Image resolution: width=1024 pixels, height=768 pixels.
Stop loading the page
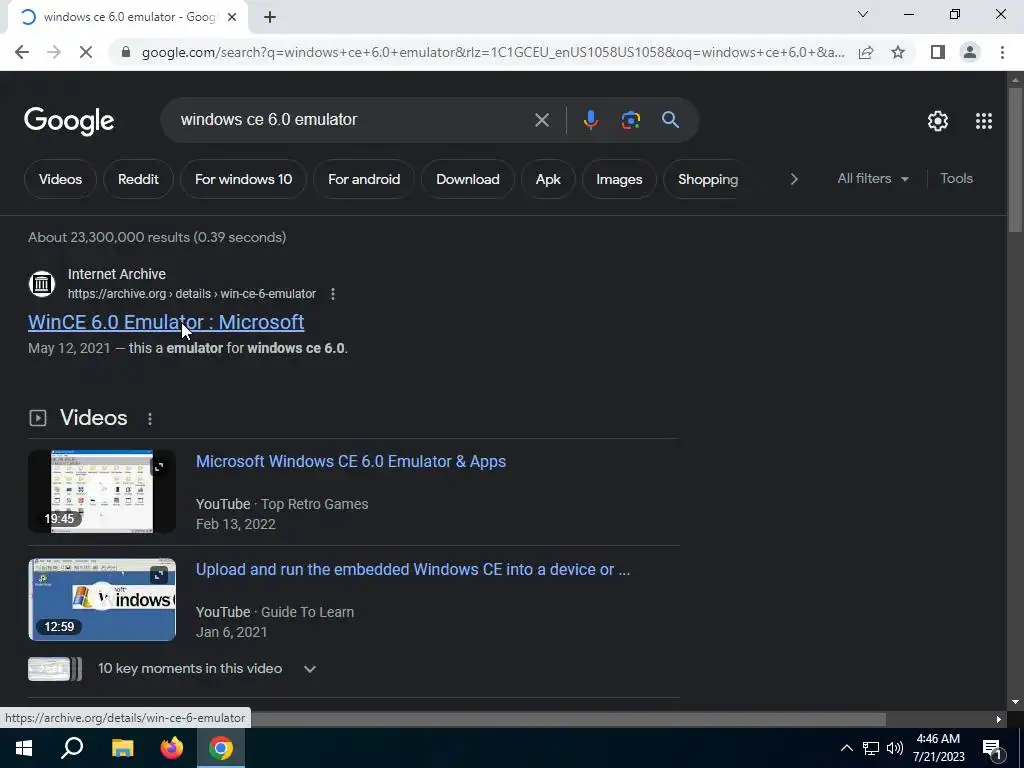pyautogui.click(x=86, y=52)
